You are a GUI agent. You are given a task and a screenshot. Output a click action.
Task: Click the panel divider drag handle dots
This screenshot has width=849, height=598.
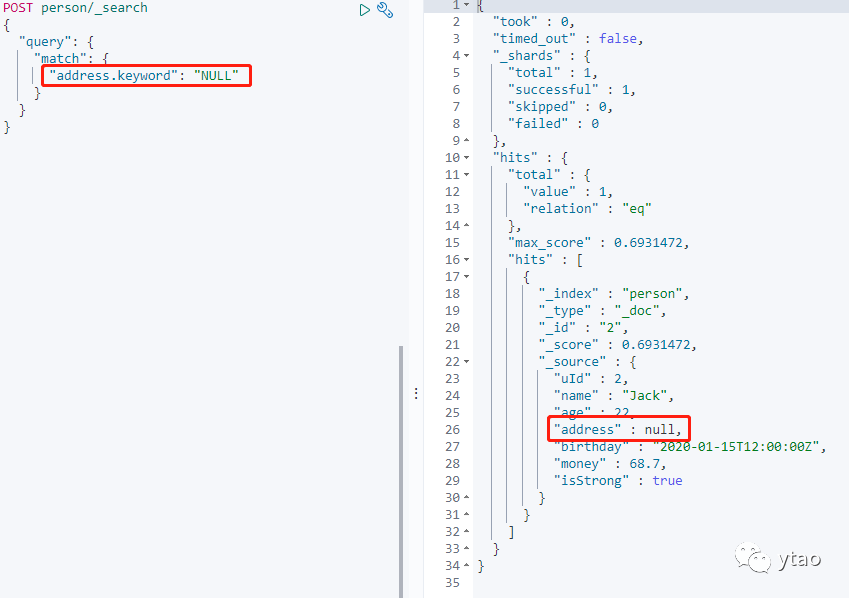[416, 393]
